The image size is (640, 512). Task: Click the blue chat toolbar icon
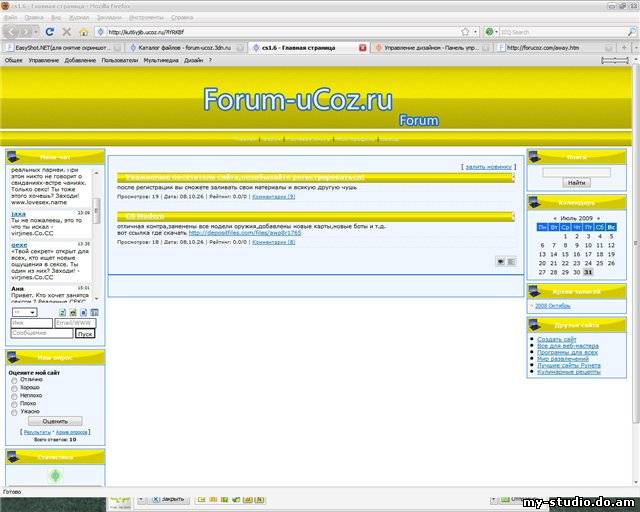(x=83, y=312)
